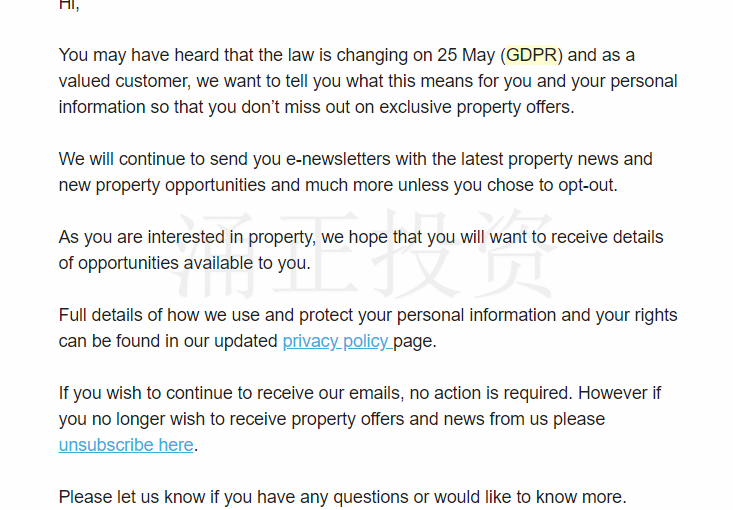
Task: Click the word 'e-newsletters' in the email
Action: (x=338, y=159)
